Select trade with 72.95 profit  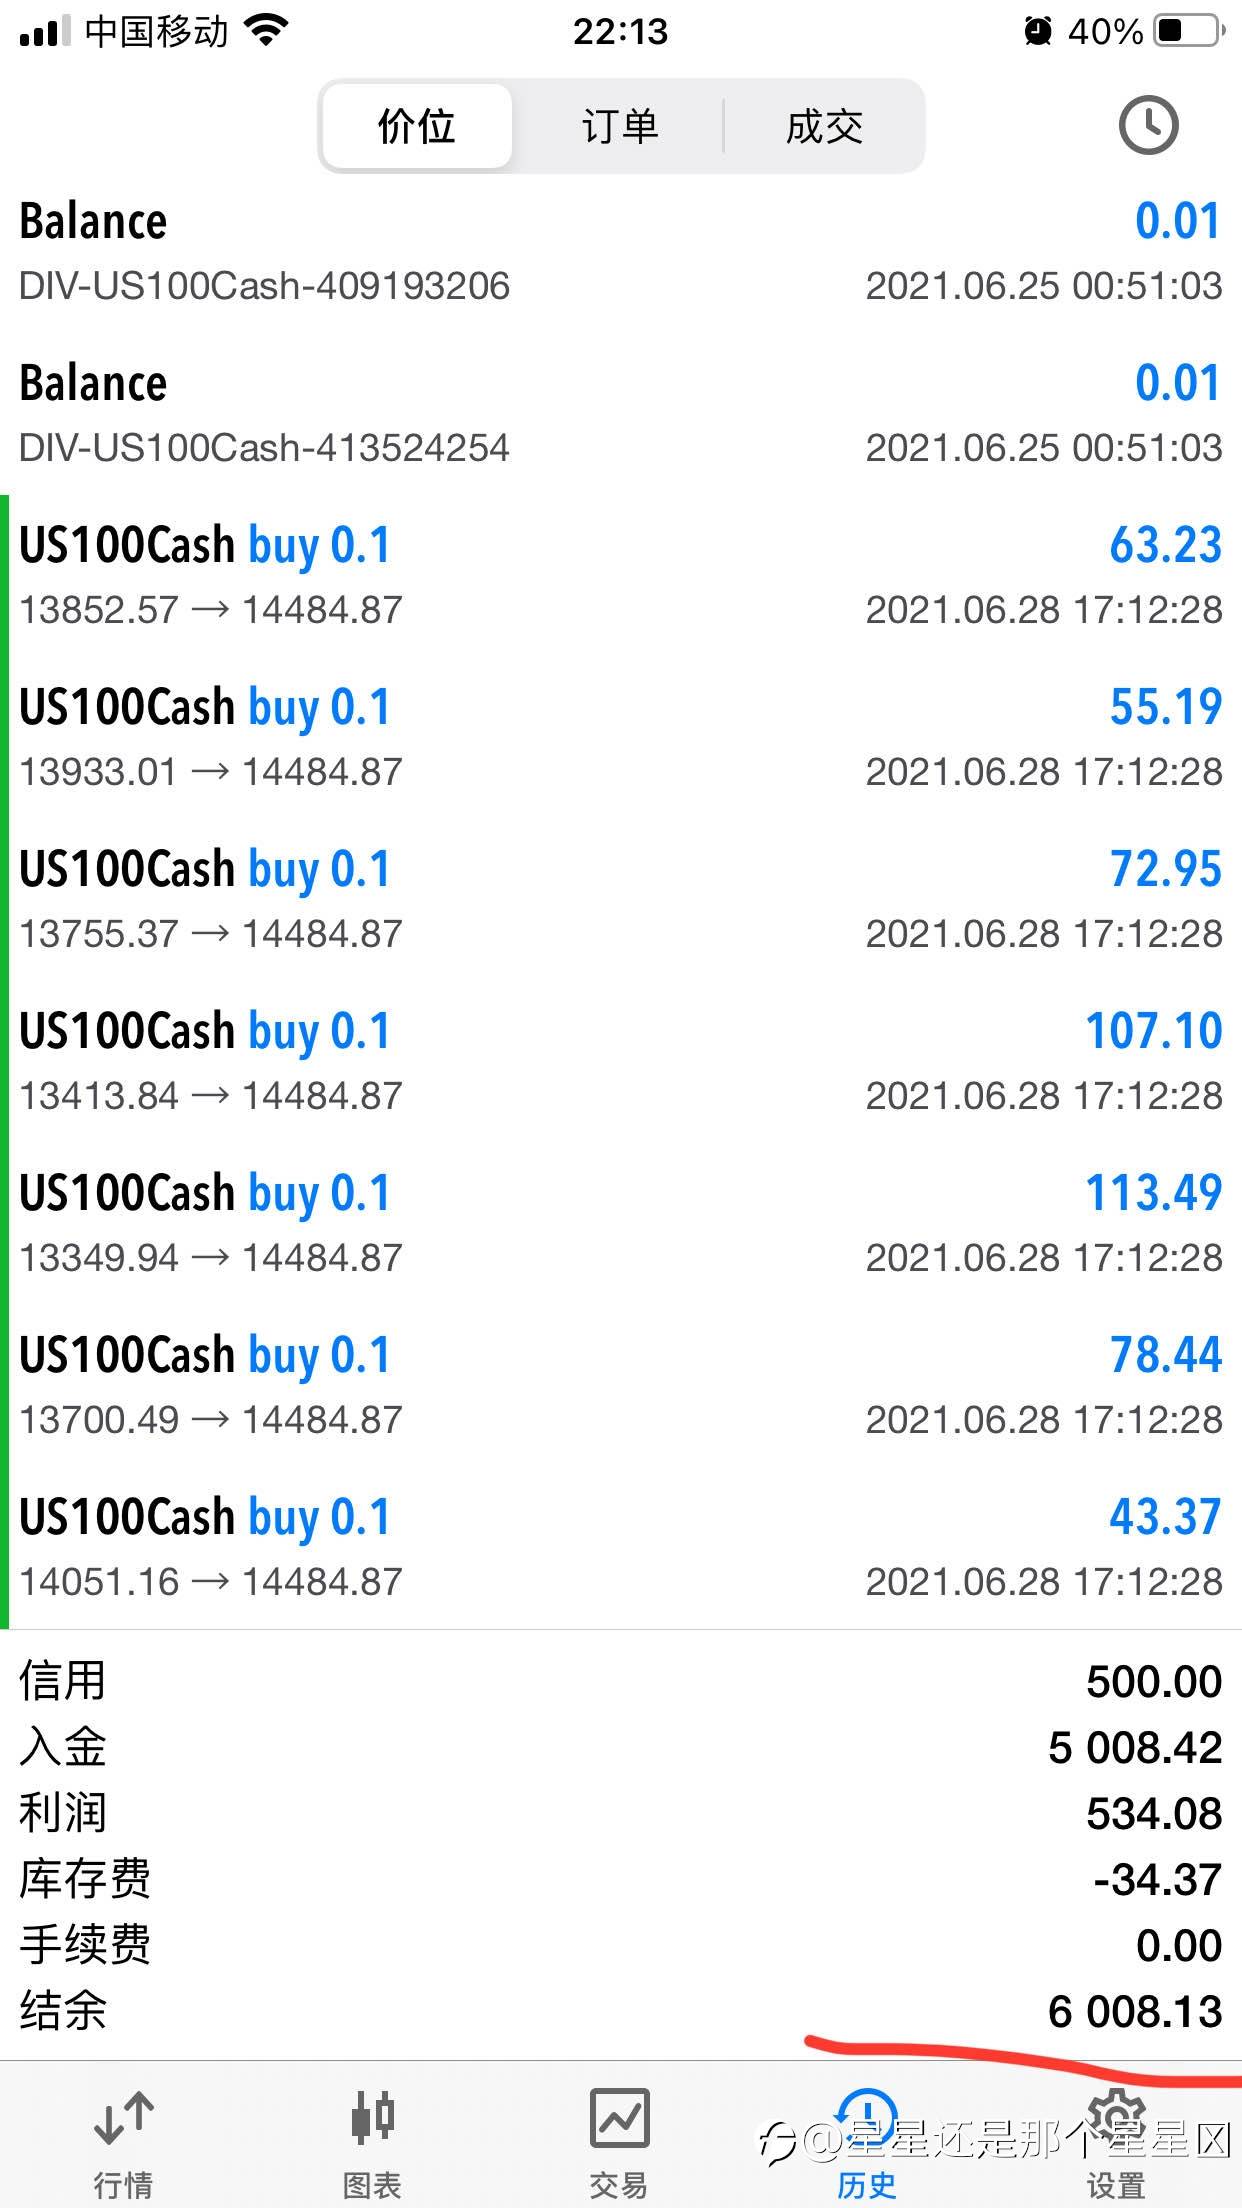[621, 900]
